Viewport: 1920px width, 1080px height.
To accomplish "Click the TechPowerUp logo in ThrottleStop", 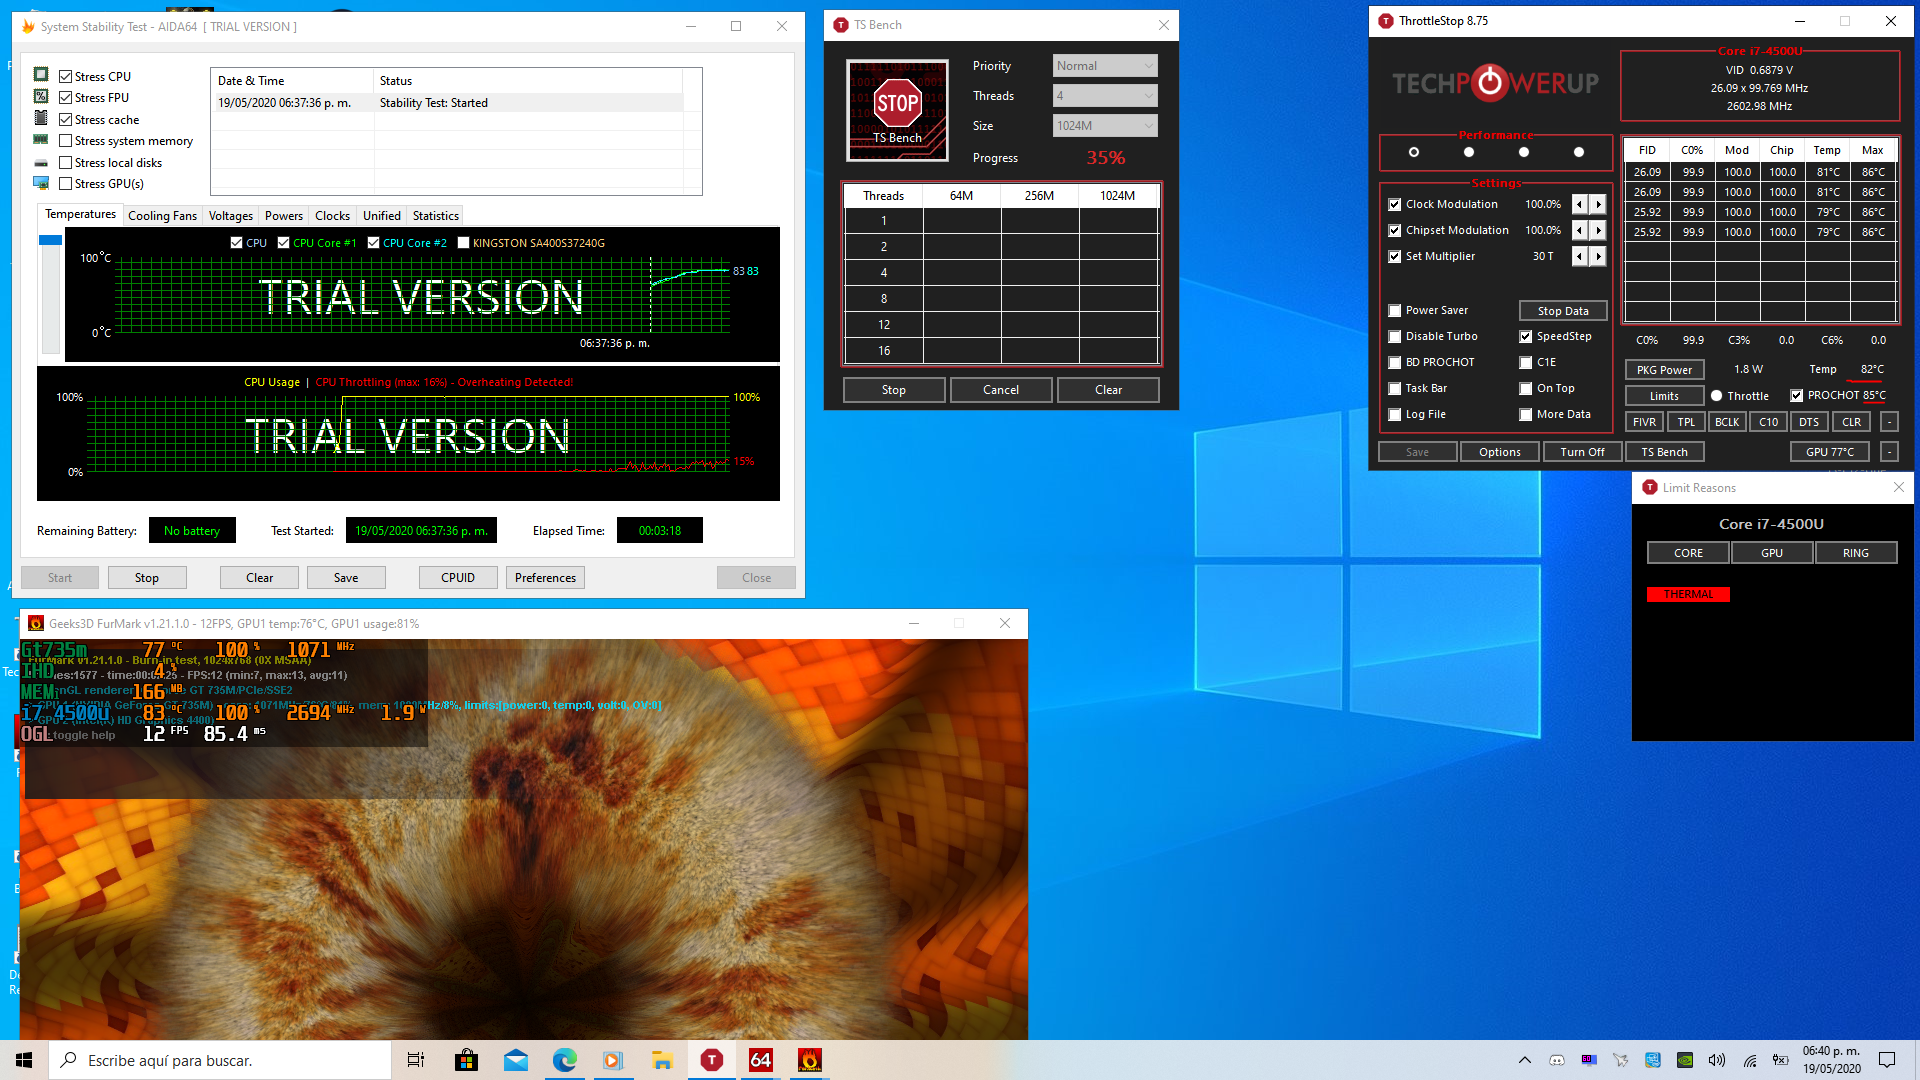I will click(1495, 83).
